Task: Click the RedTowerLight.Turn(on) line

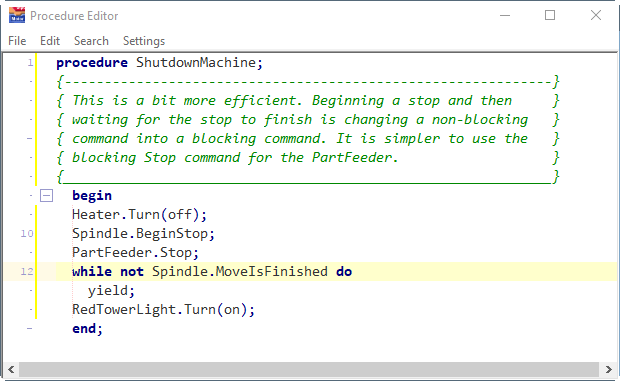Action: (x=163, y=309)
